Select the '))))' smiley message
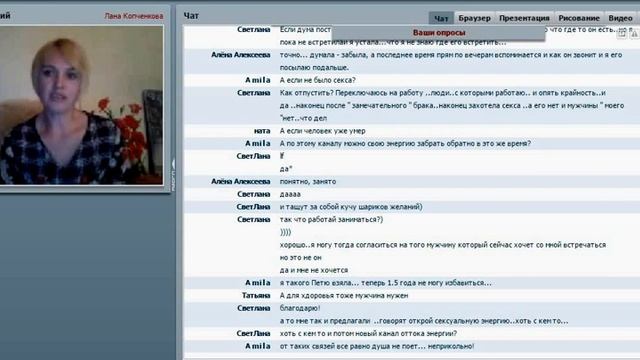 (285, 232)
